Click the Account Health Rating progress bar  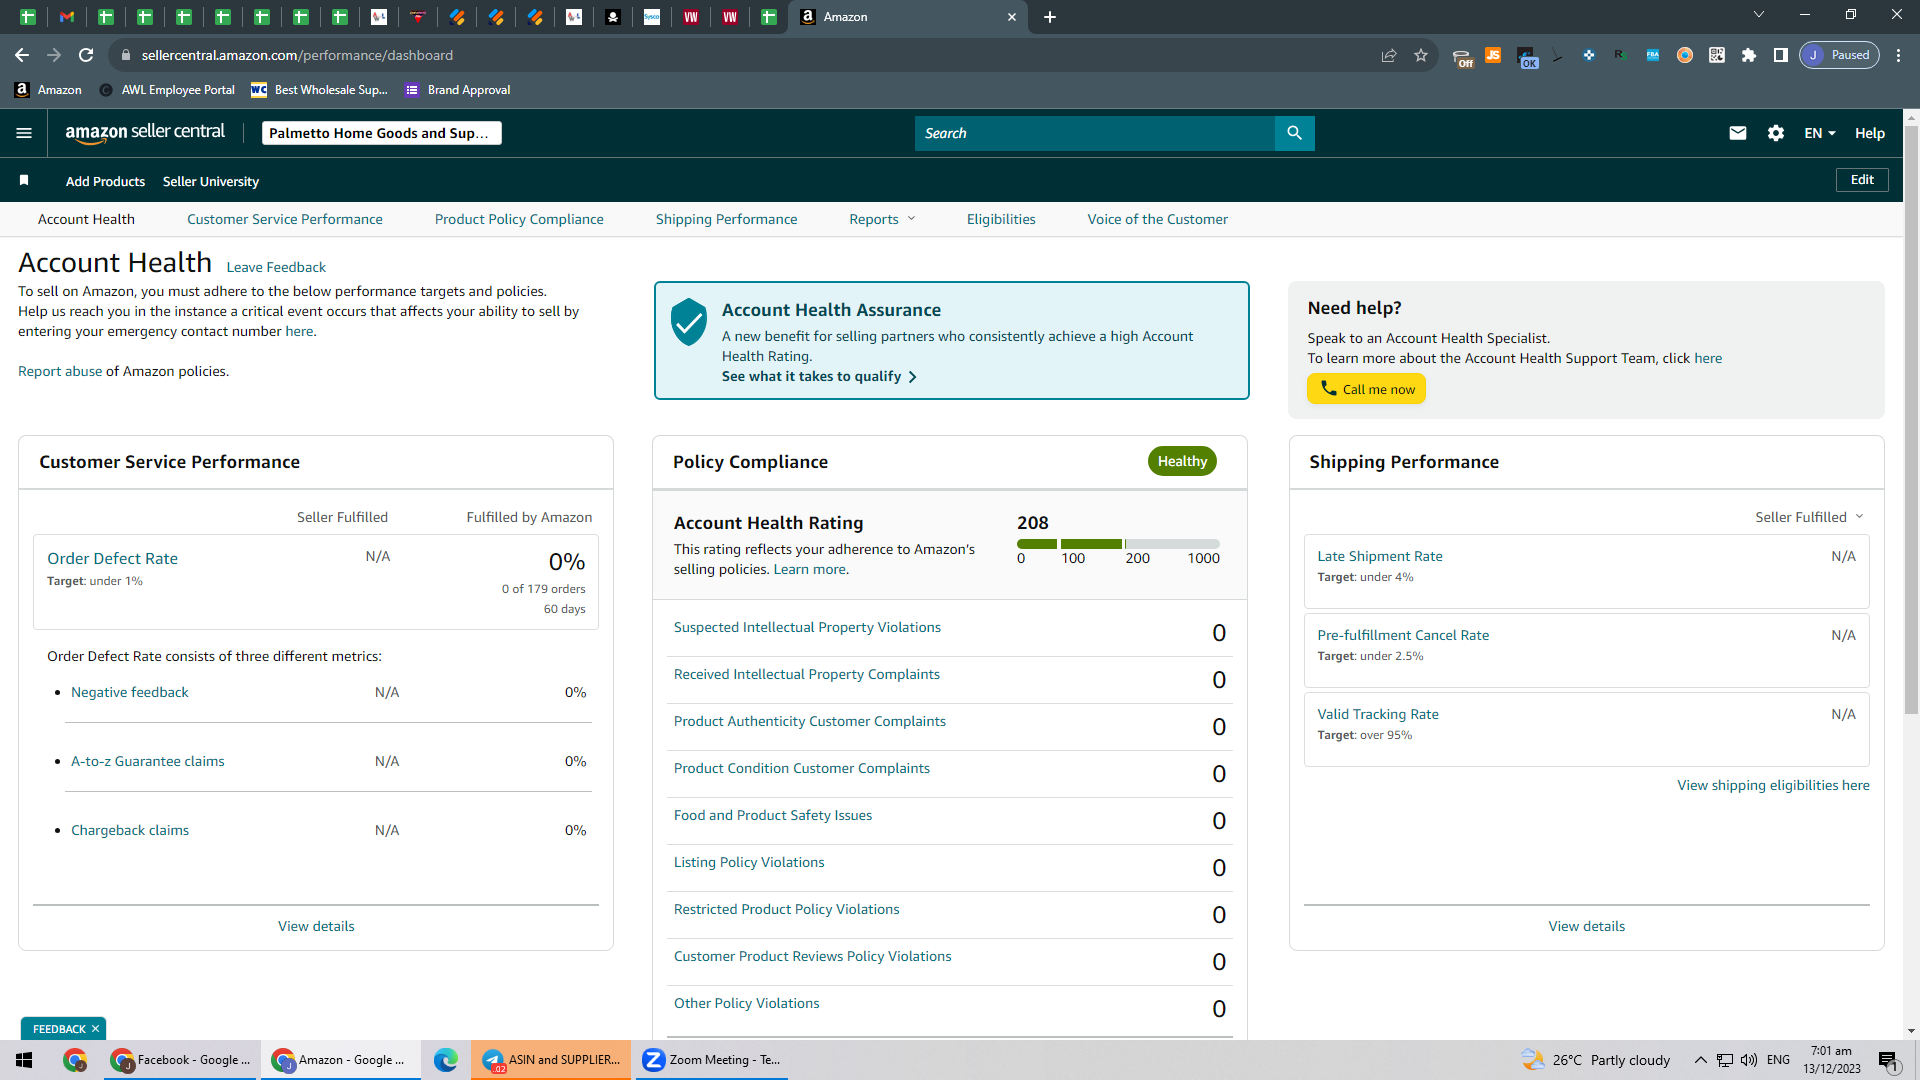[x=1118, y=544]
